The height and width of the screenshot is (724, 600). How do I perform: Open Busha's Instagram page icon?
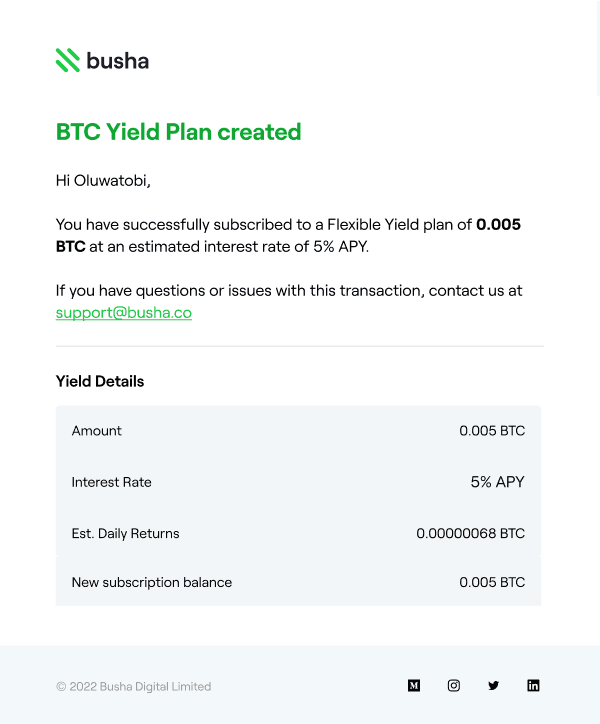(x=454, y=686)
